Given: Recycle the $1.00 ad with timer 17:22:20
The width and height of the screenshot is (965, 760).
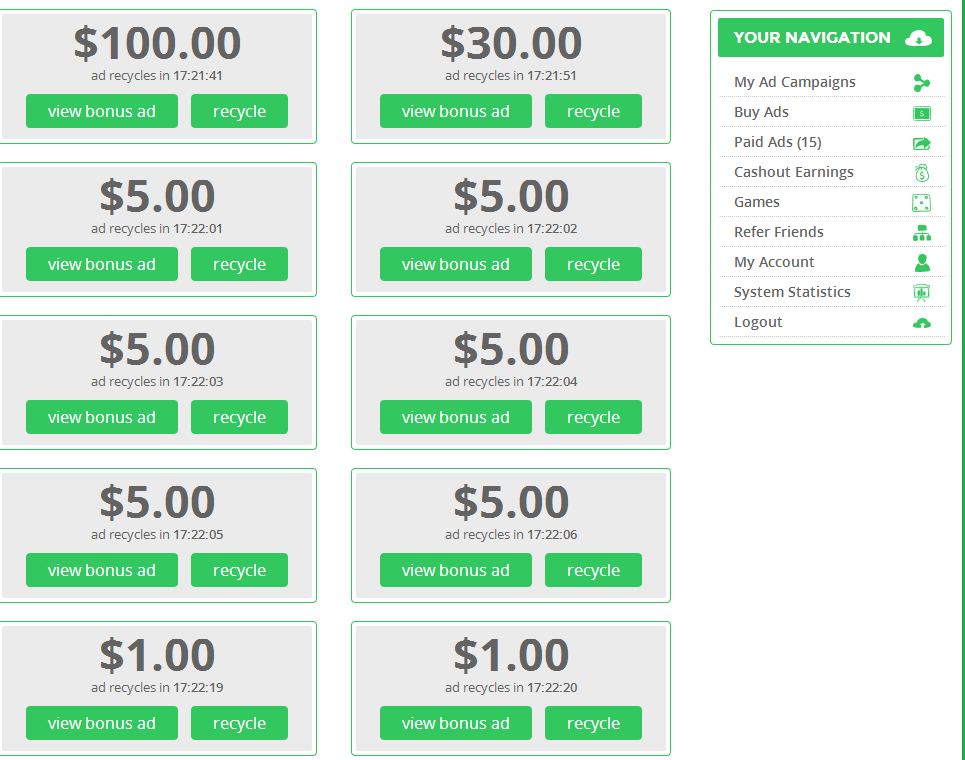Looking at the screenshot, I should (x=593, y=723).
